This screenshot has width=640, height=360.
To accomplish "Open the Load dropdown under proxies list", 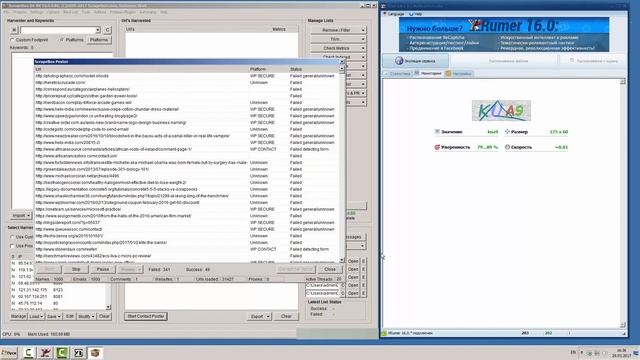I will 36,316.
